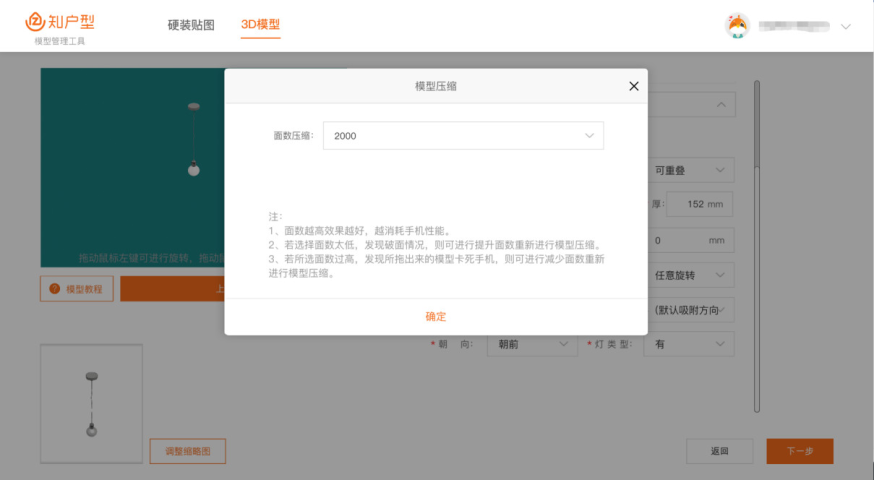
Task: Click the 下一步 next button
Action: click(799, 451)
